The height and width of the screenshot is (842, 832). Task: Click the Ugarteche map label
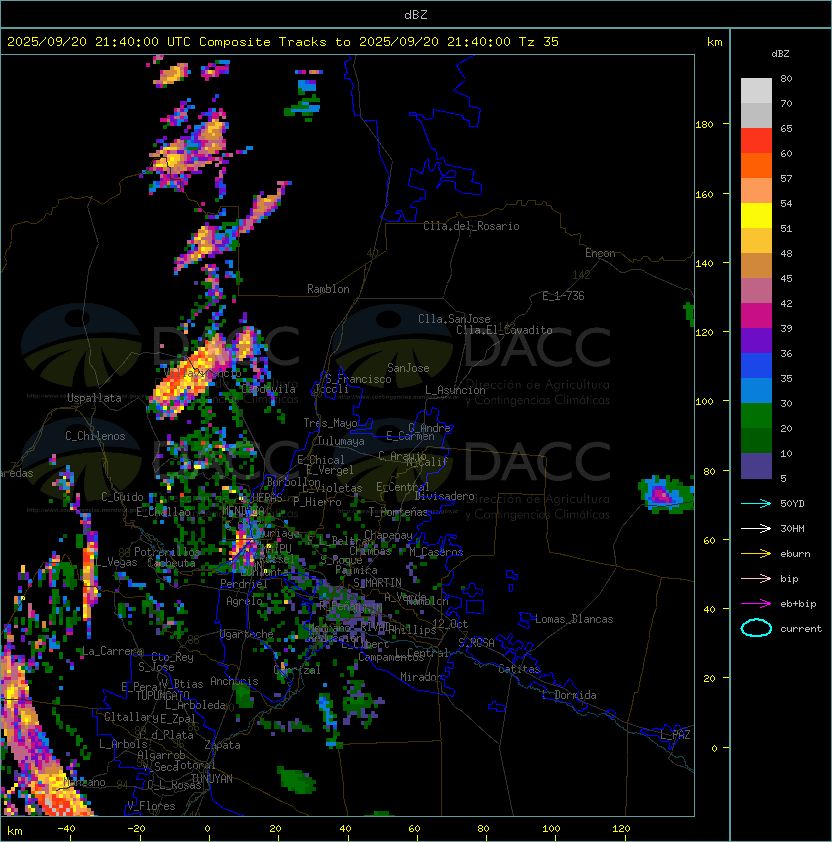(x=247, y=634)
